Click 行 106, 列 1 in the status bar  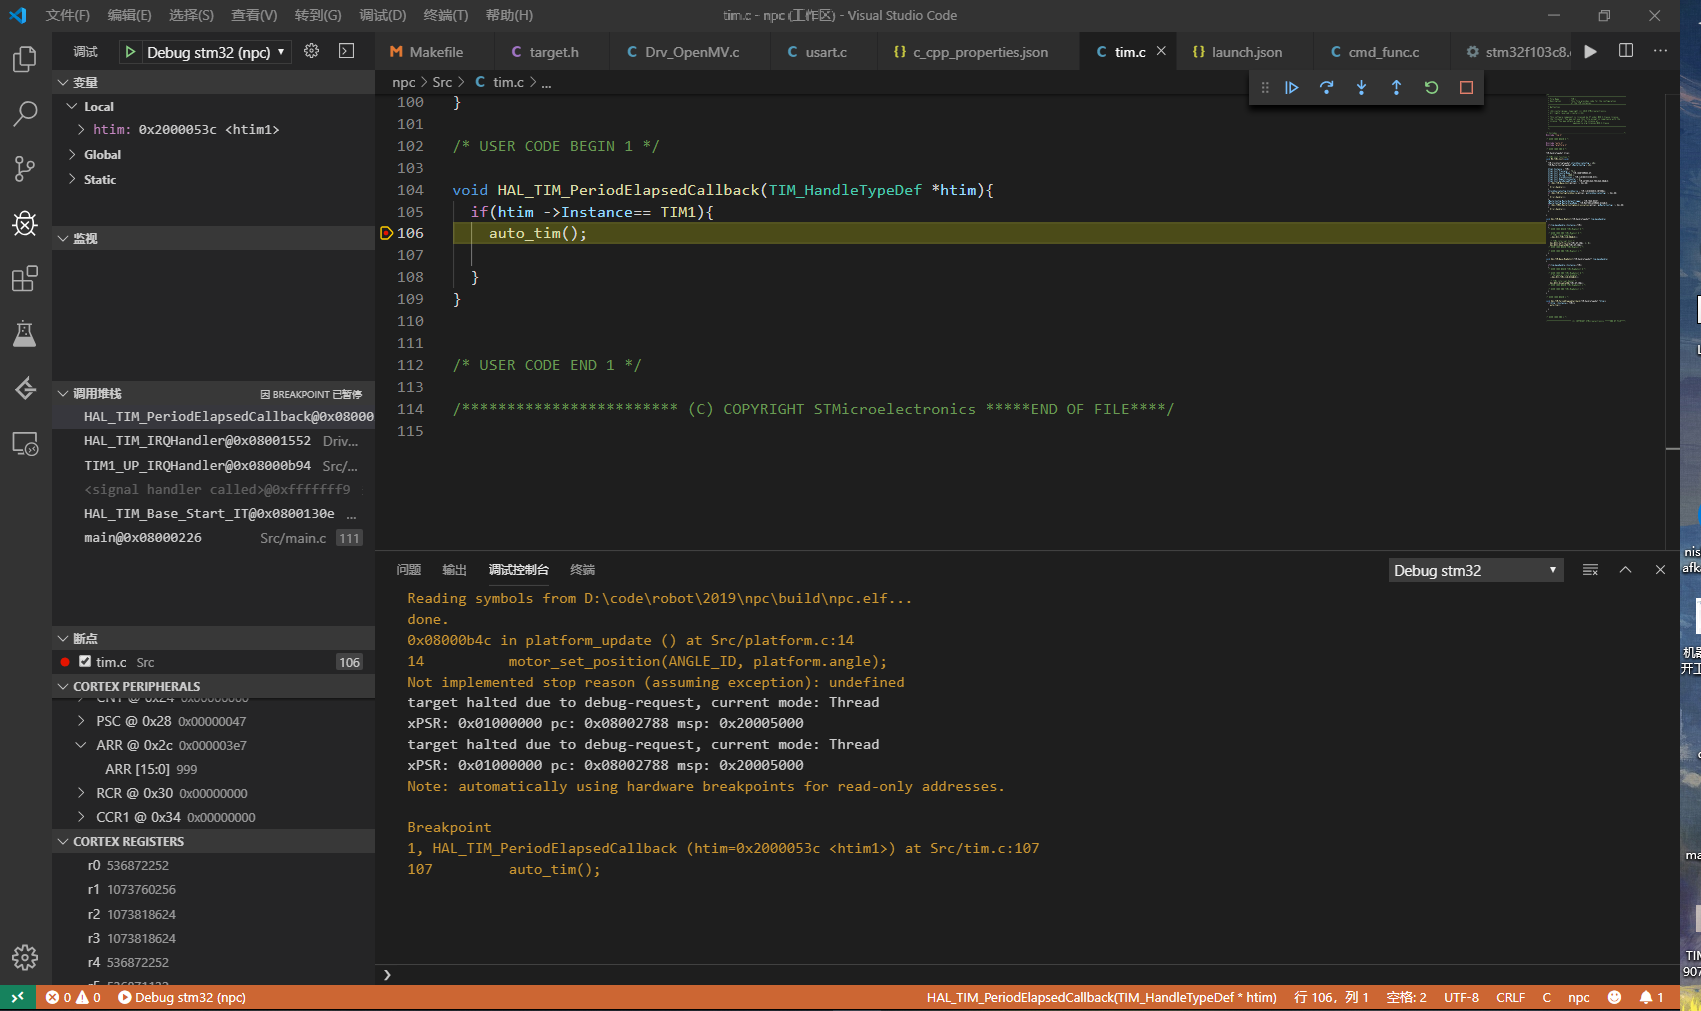click(1330, 997)
